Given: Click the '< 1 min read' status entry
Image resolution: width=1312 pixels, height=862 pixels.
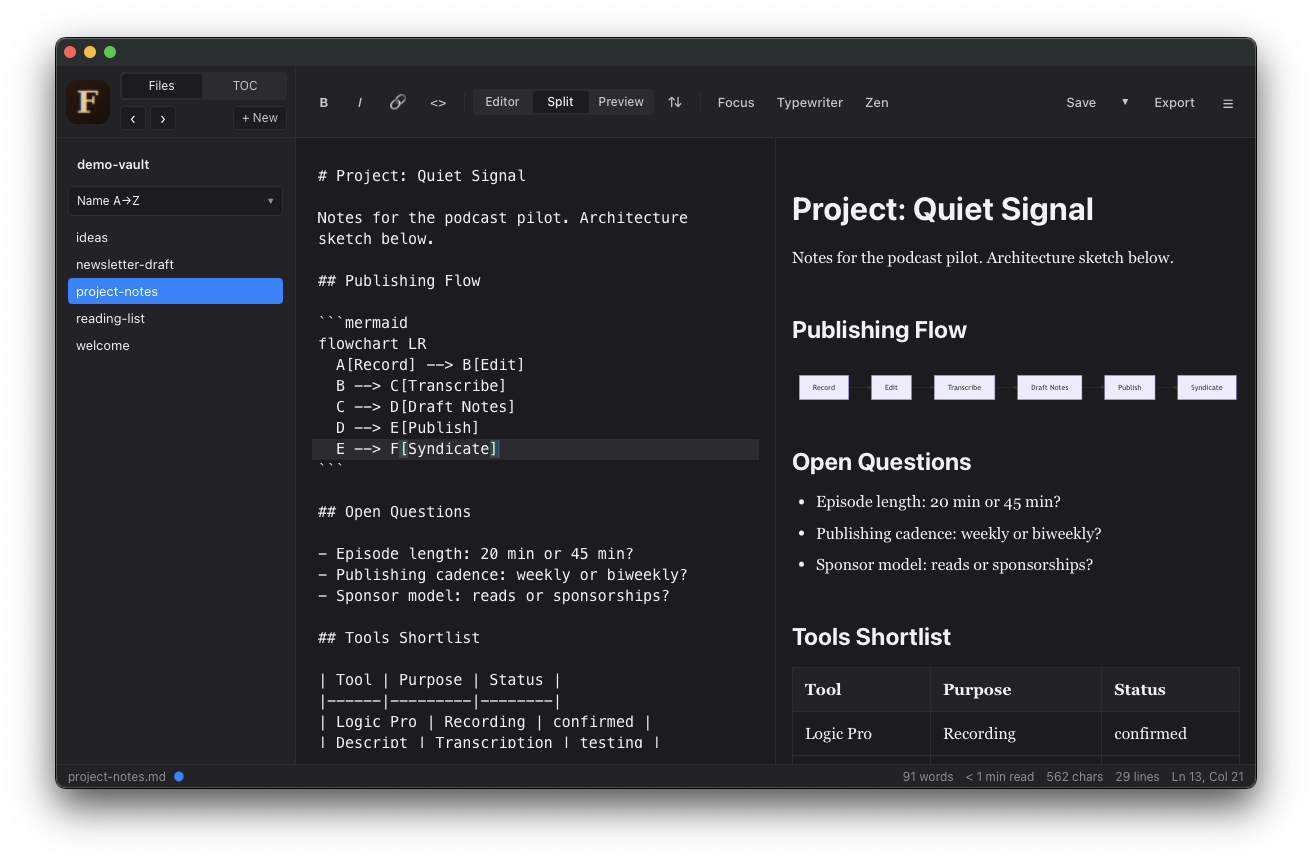Looking at the screenshot, I should click(1000, 777).
